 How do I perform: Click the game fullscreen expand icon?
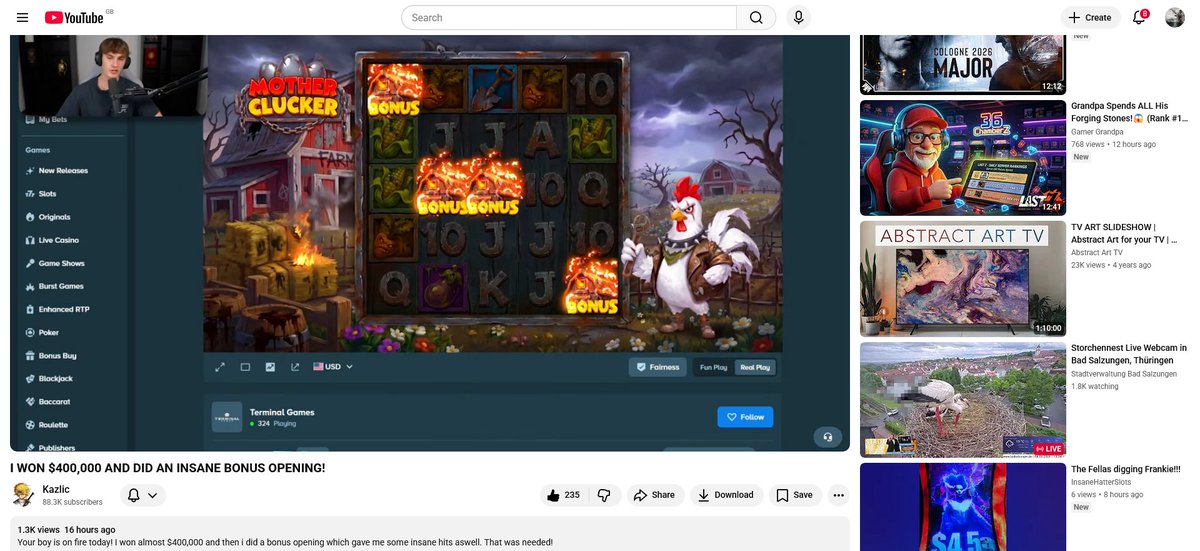pyautogui.click(x=220, y=367)
